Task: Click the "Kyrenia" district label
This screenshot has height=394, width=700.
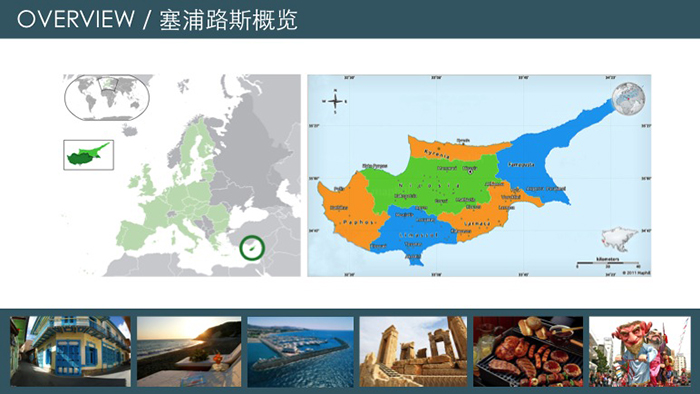Action: click(x=437, y=154)
